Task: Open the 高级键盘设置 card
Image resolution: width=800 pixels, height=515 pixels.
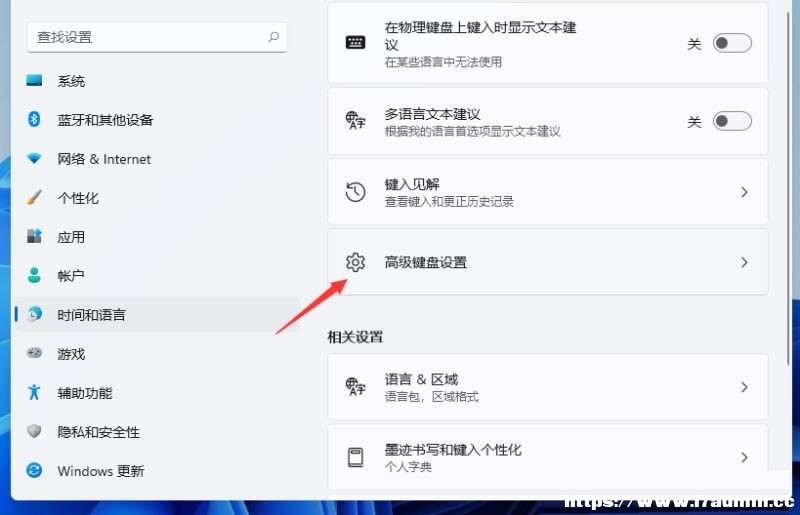Action: pos(547,262)
